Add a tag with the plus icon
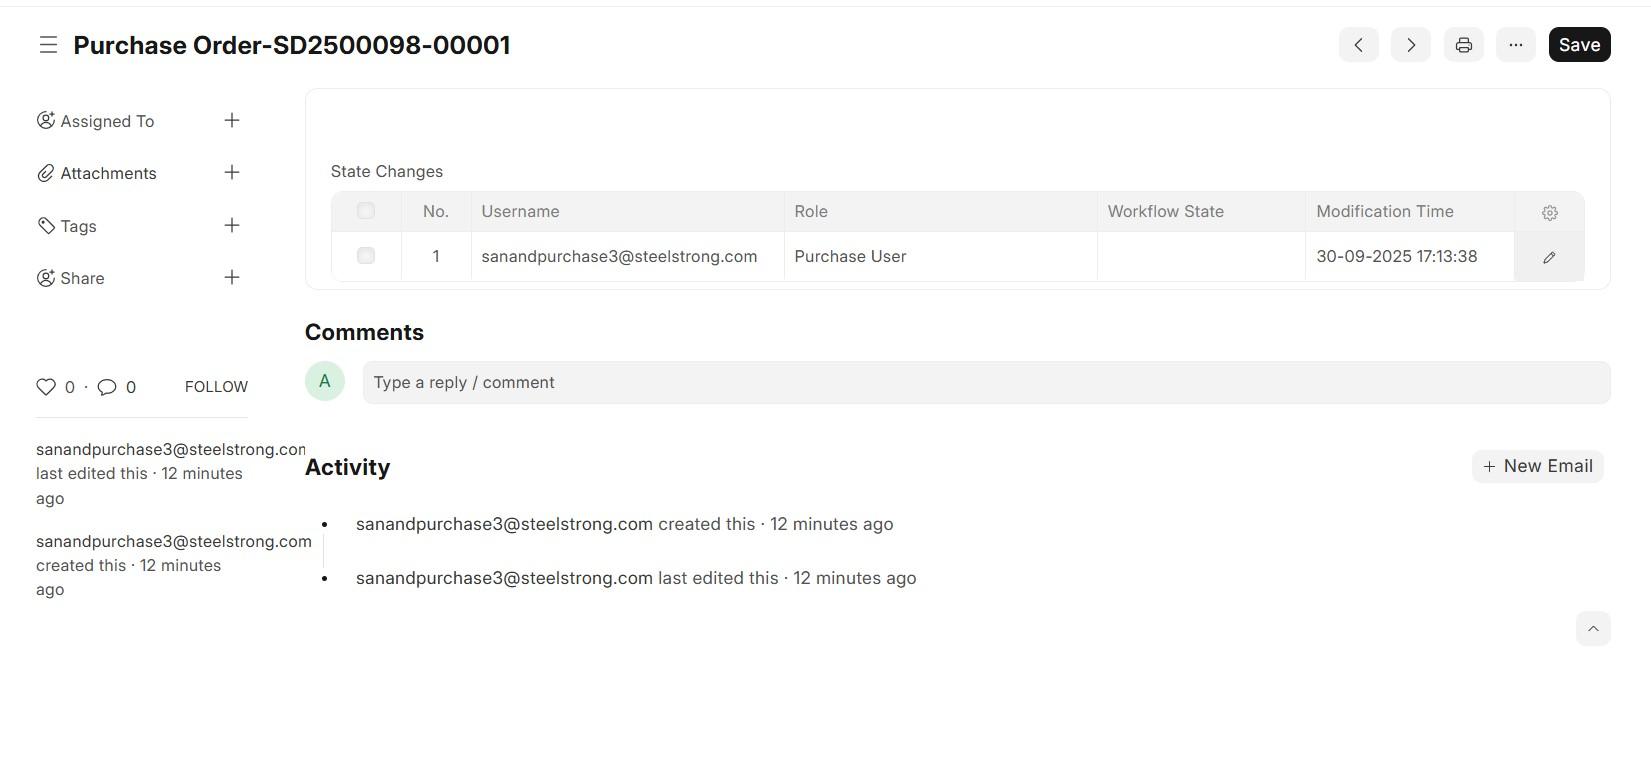 (x=232, y=226)
